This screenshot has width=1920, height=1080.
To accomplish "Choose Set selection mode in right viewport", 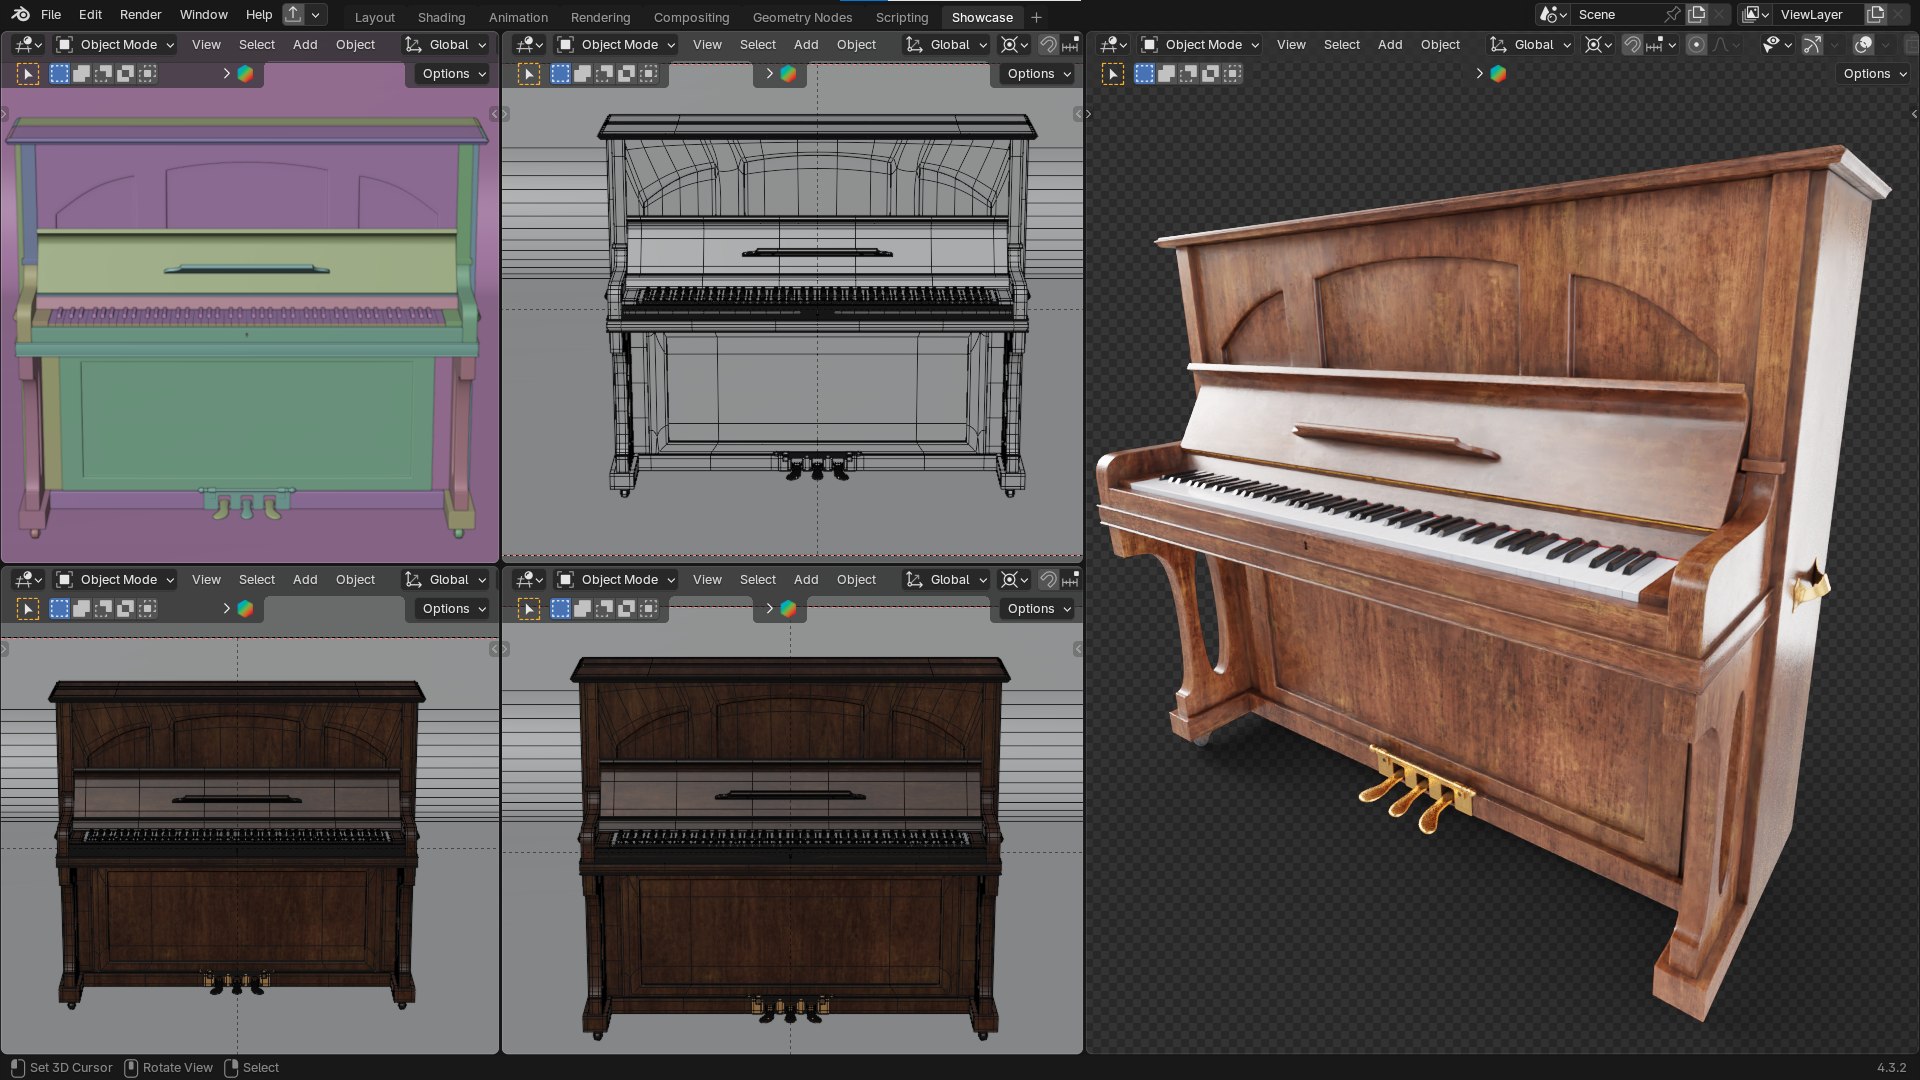I will pyautogui.click(x=1144, y=73).
